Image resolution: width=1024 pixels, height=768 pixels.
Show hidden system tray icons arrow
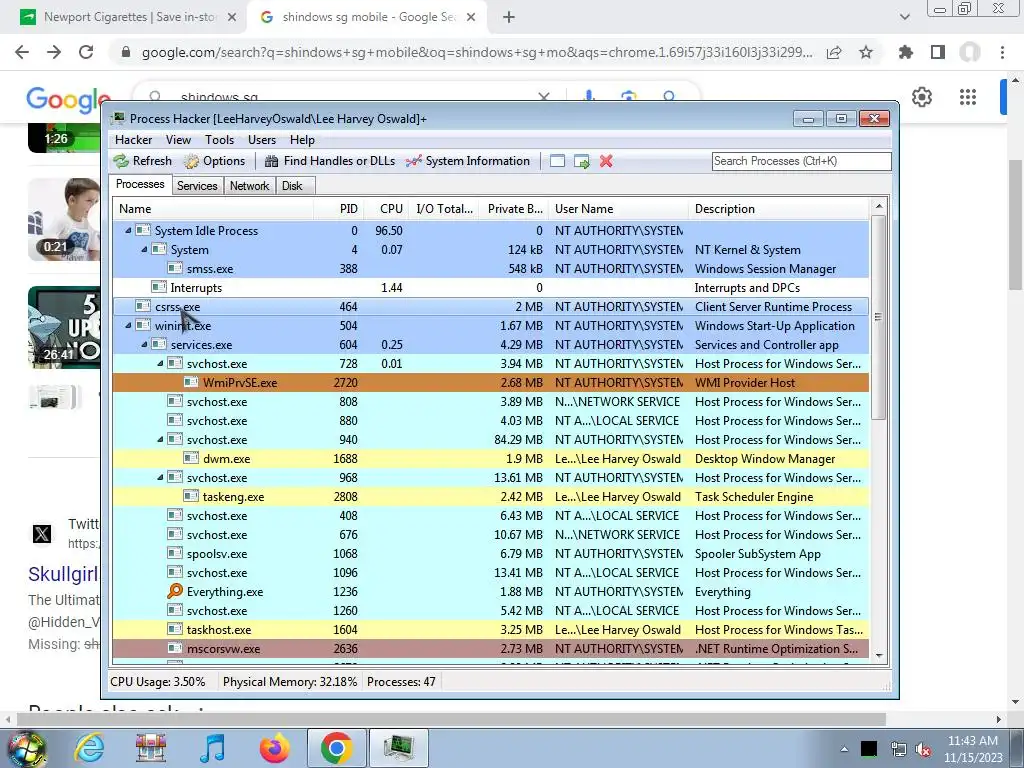tap(844, 749)
